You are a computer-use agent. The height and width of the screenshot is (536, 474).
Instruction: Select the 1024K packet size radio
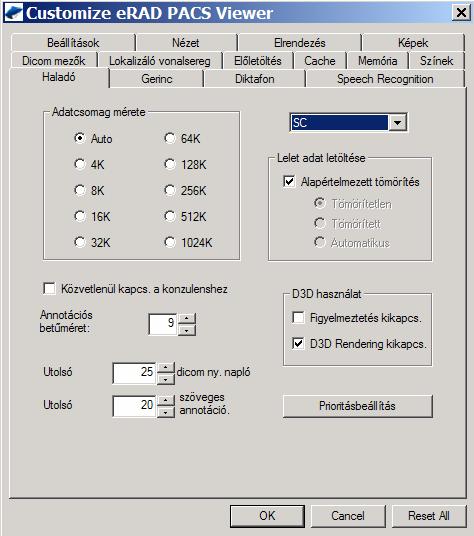coord(188,242)
